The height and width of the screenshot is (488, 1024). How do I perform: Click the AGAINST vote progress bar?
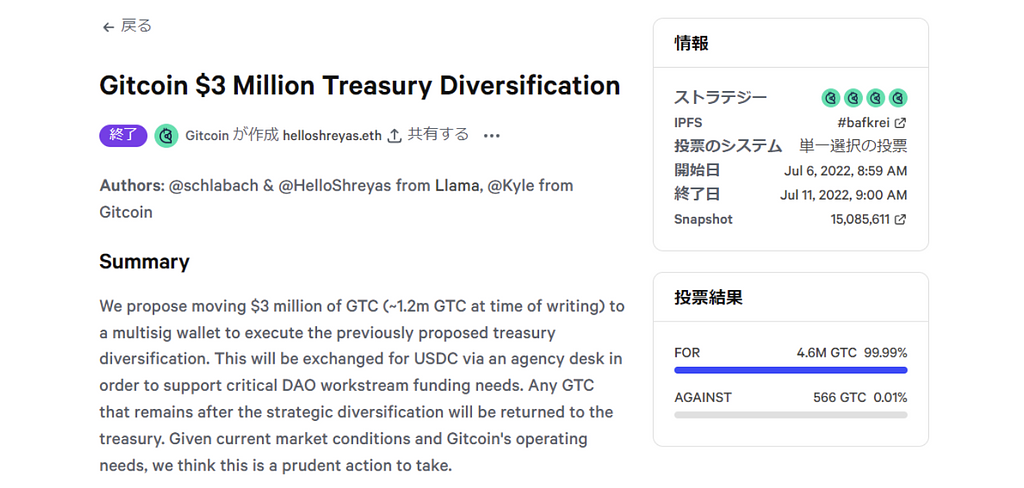[x=790, y=414]
